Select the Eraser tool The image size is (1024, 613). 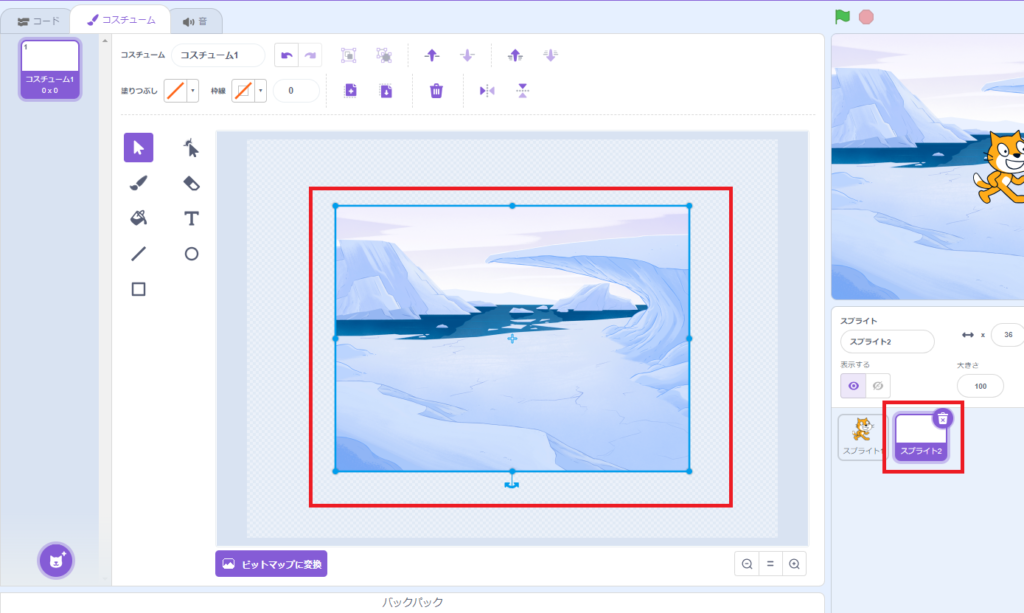tap(192, 183)
